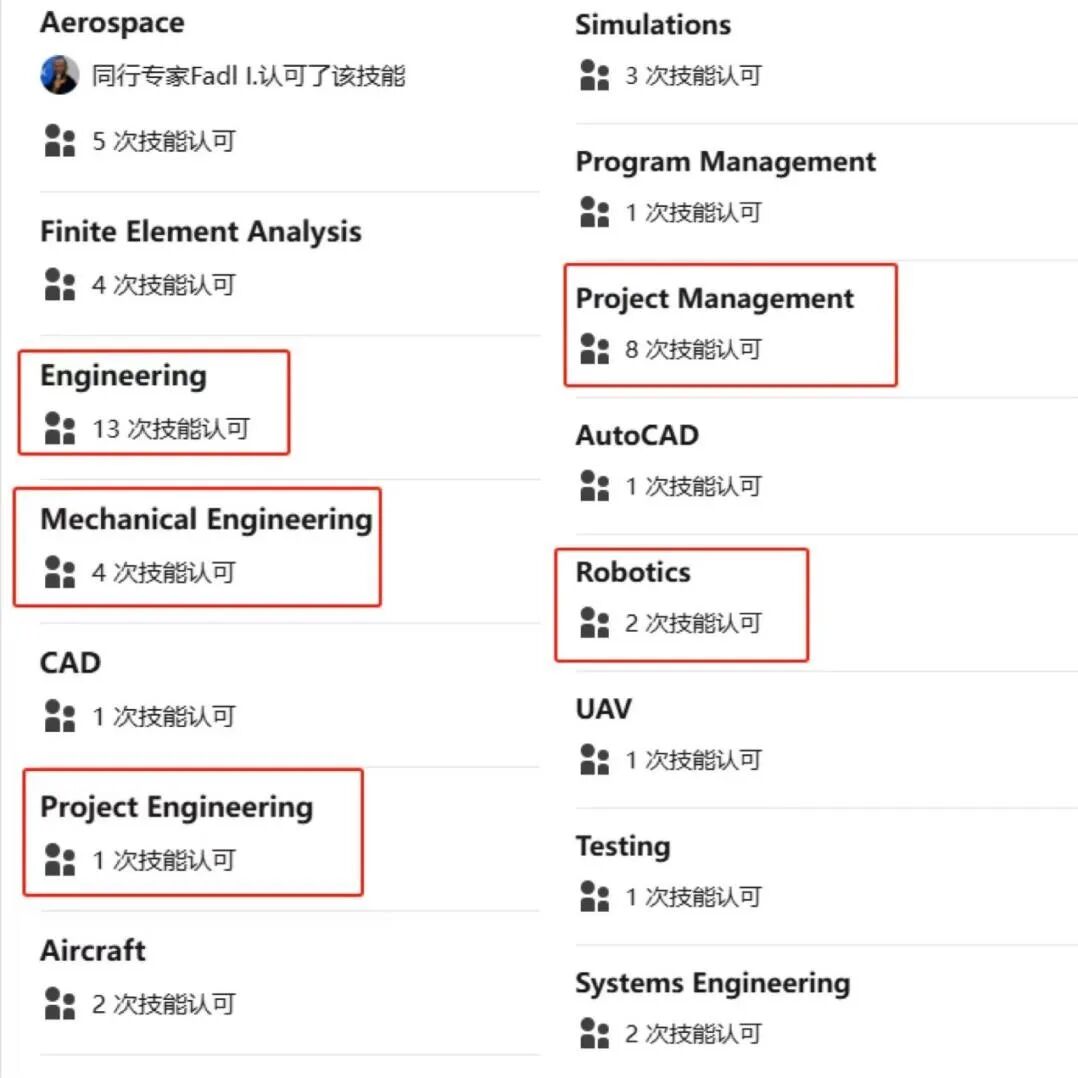Open the Aerospace skill title
Viewport: 1078px width, 1078px height.
pyautogui.click(x=112, y=23)
